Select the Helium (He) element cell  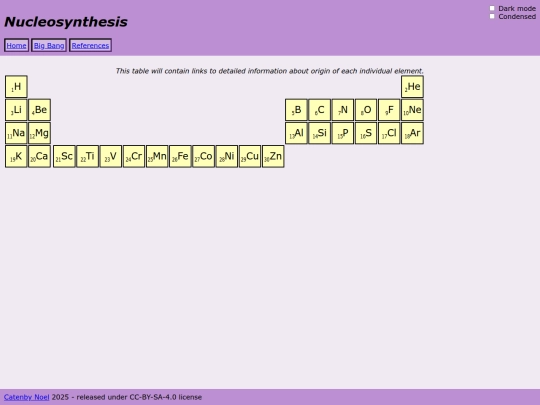click(x=412, y=87)
